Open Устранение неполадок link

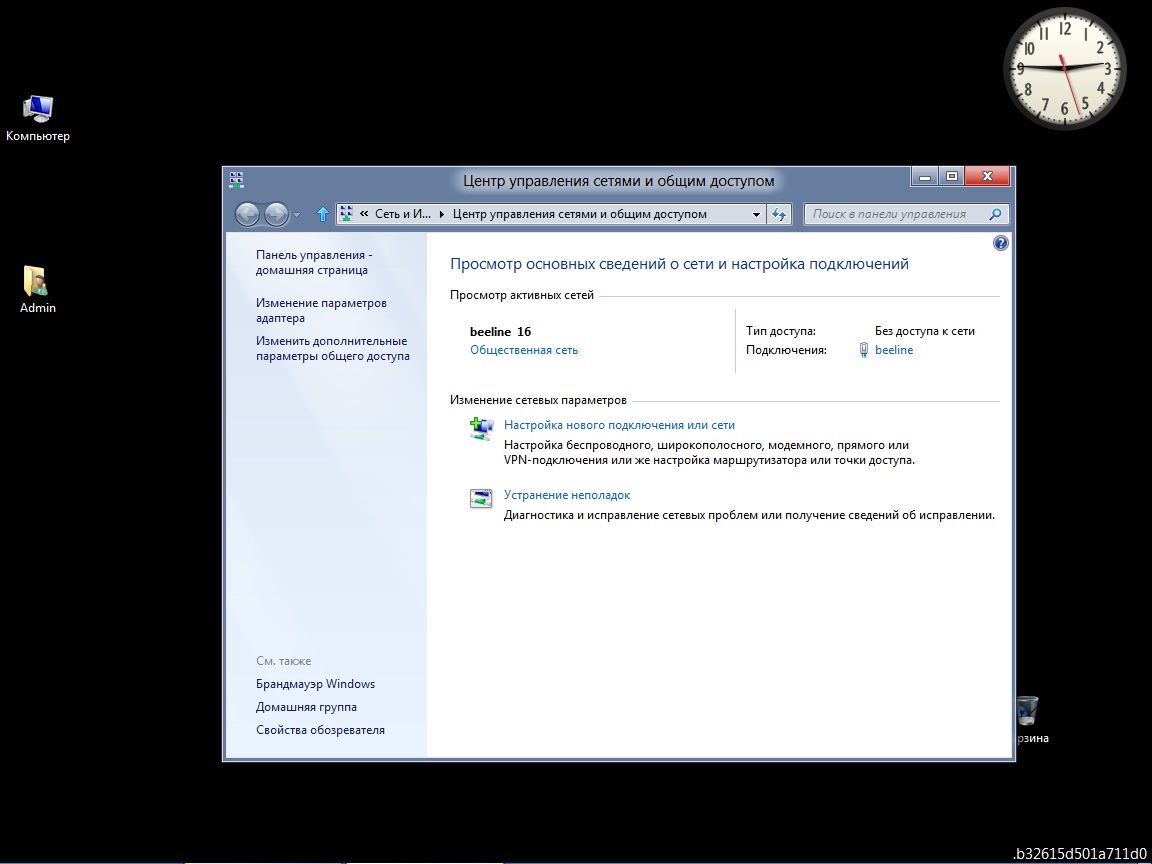(x=567, y=495)
